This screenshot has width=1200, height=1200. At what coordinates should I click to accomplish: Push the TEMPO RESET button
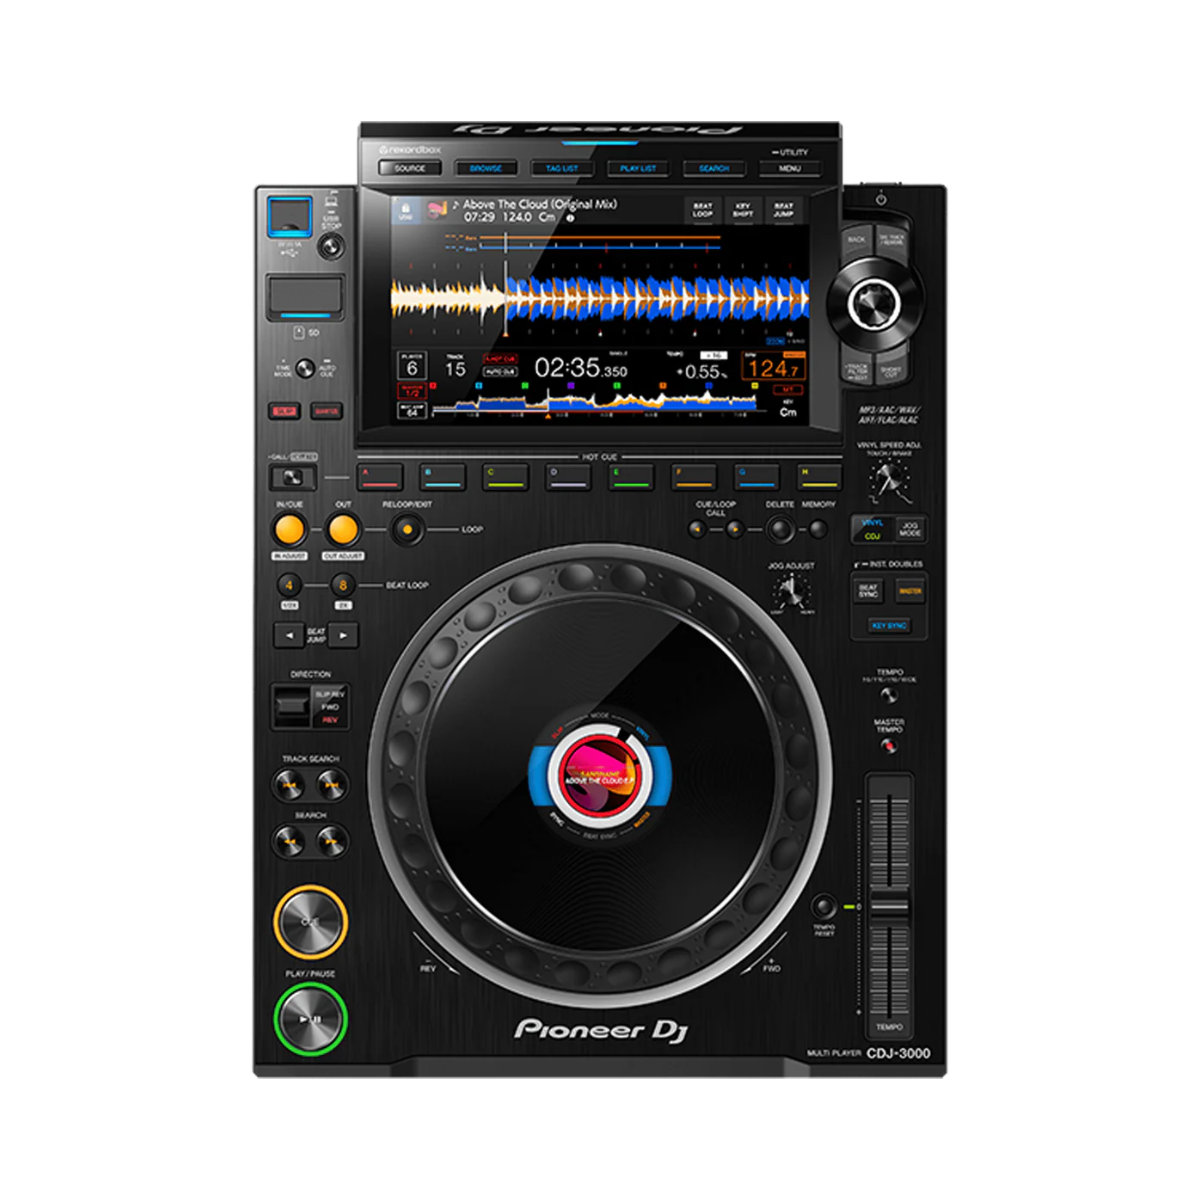(824, 906)
